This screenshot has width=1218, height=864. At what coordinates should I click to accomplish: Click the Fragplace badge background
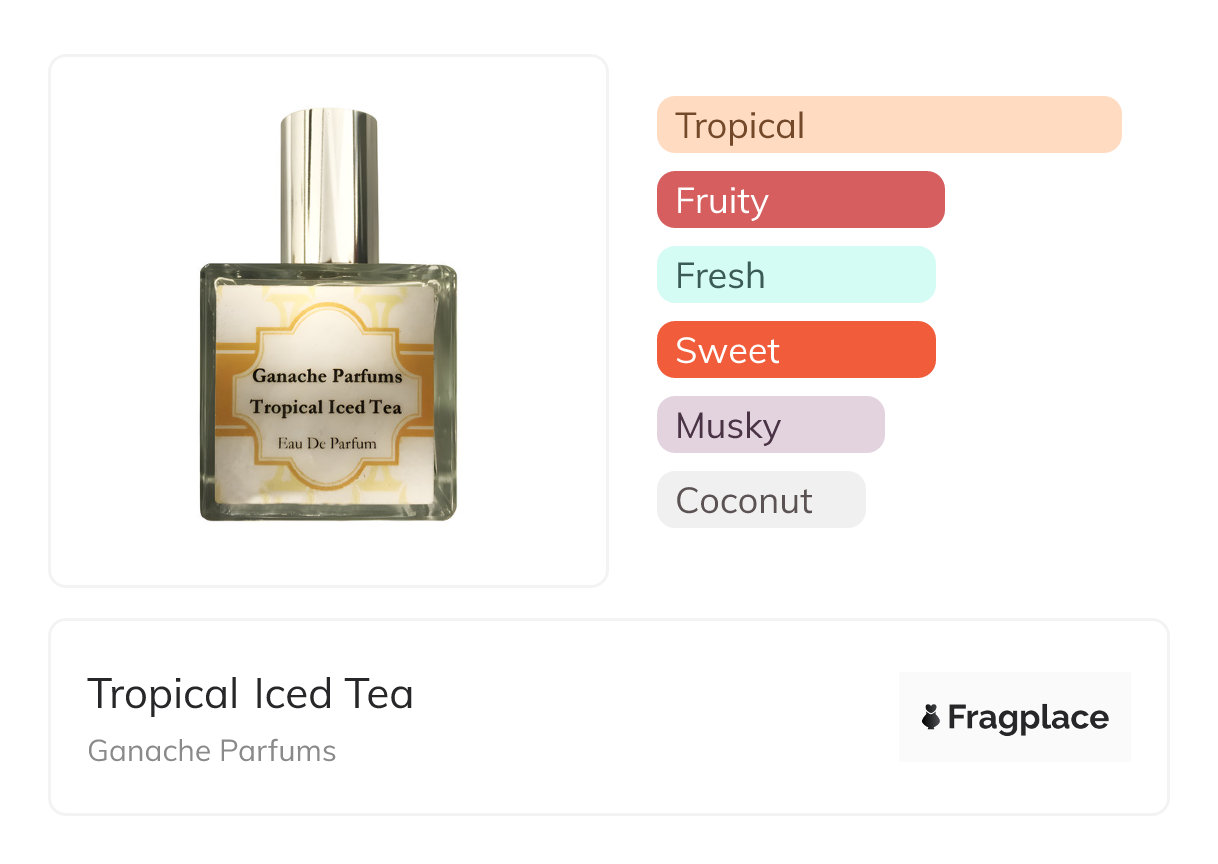[1015, 717]
